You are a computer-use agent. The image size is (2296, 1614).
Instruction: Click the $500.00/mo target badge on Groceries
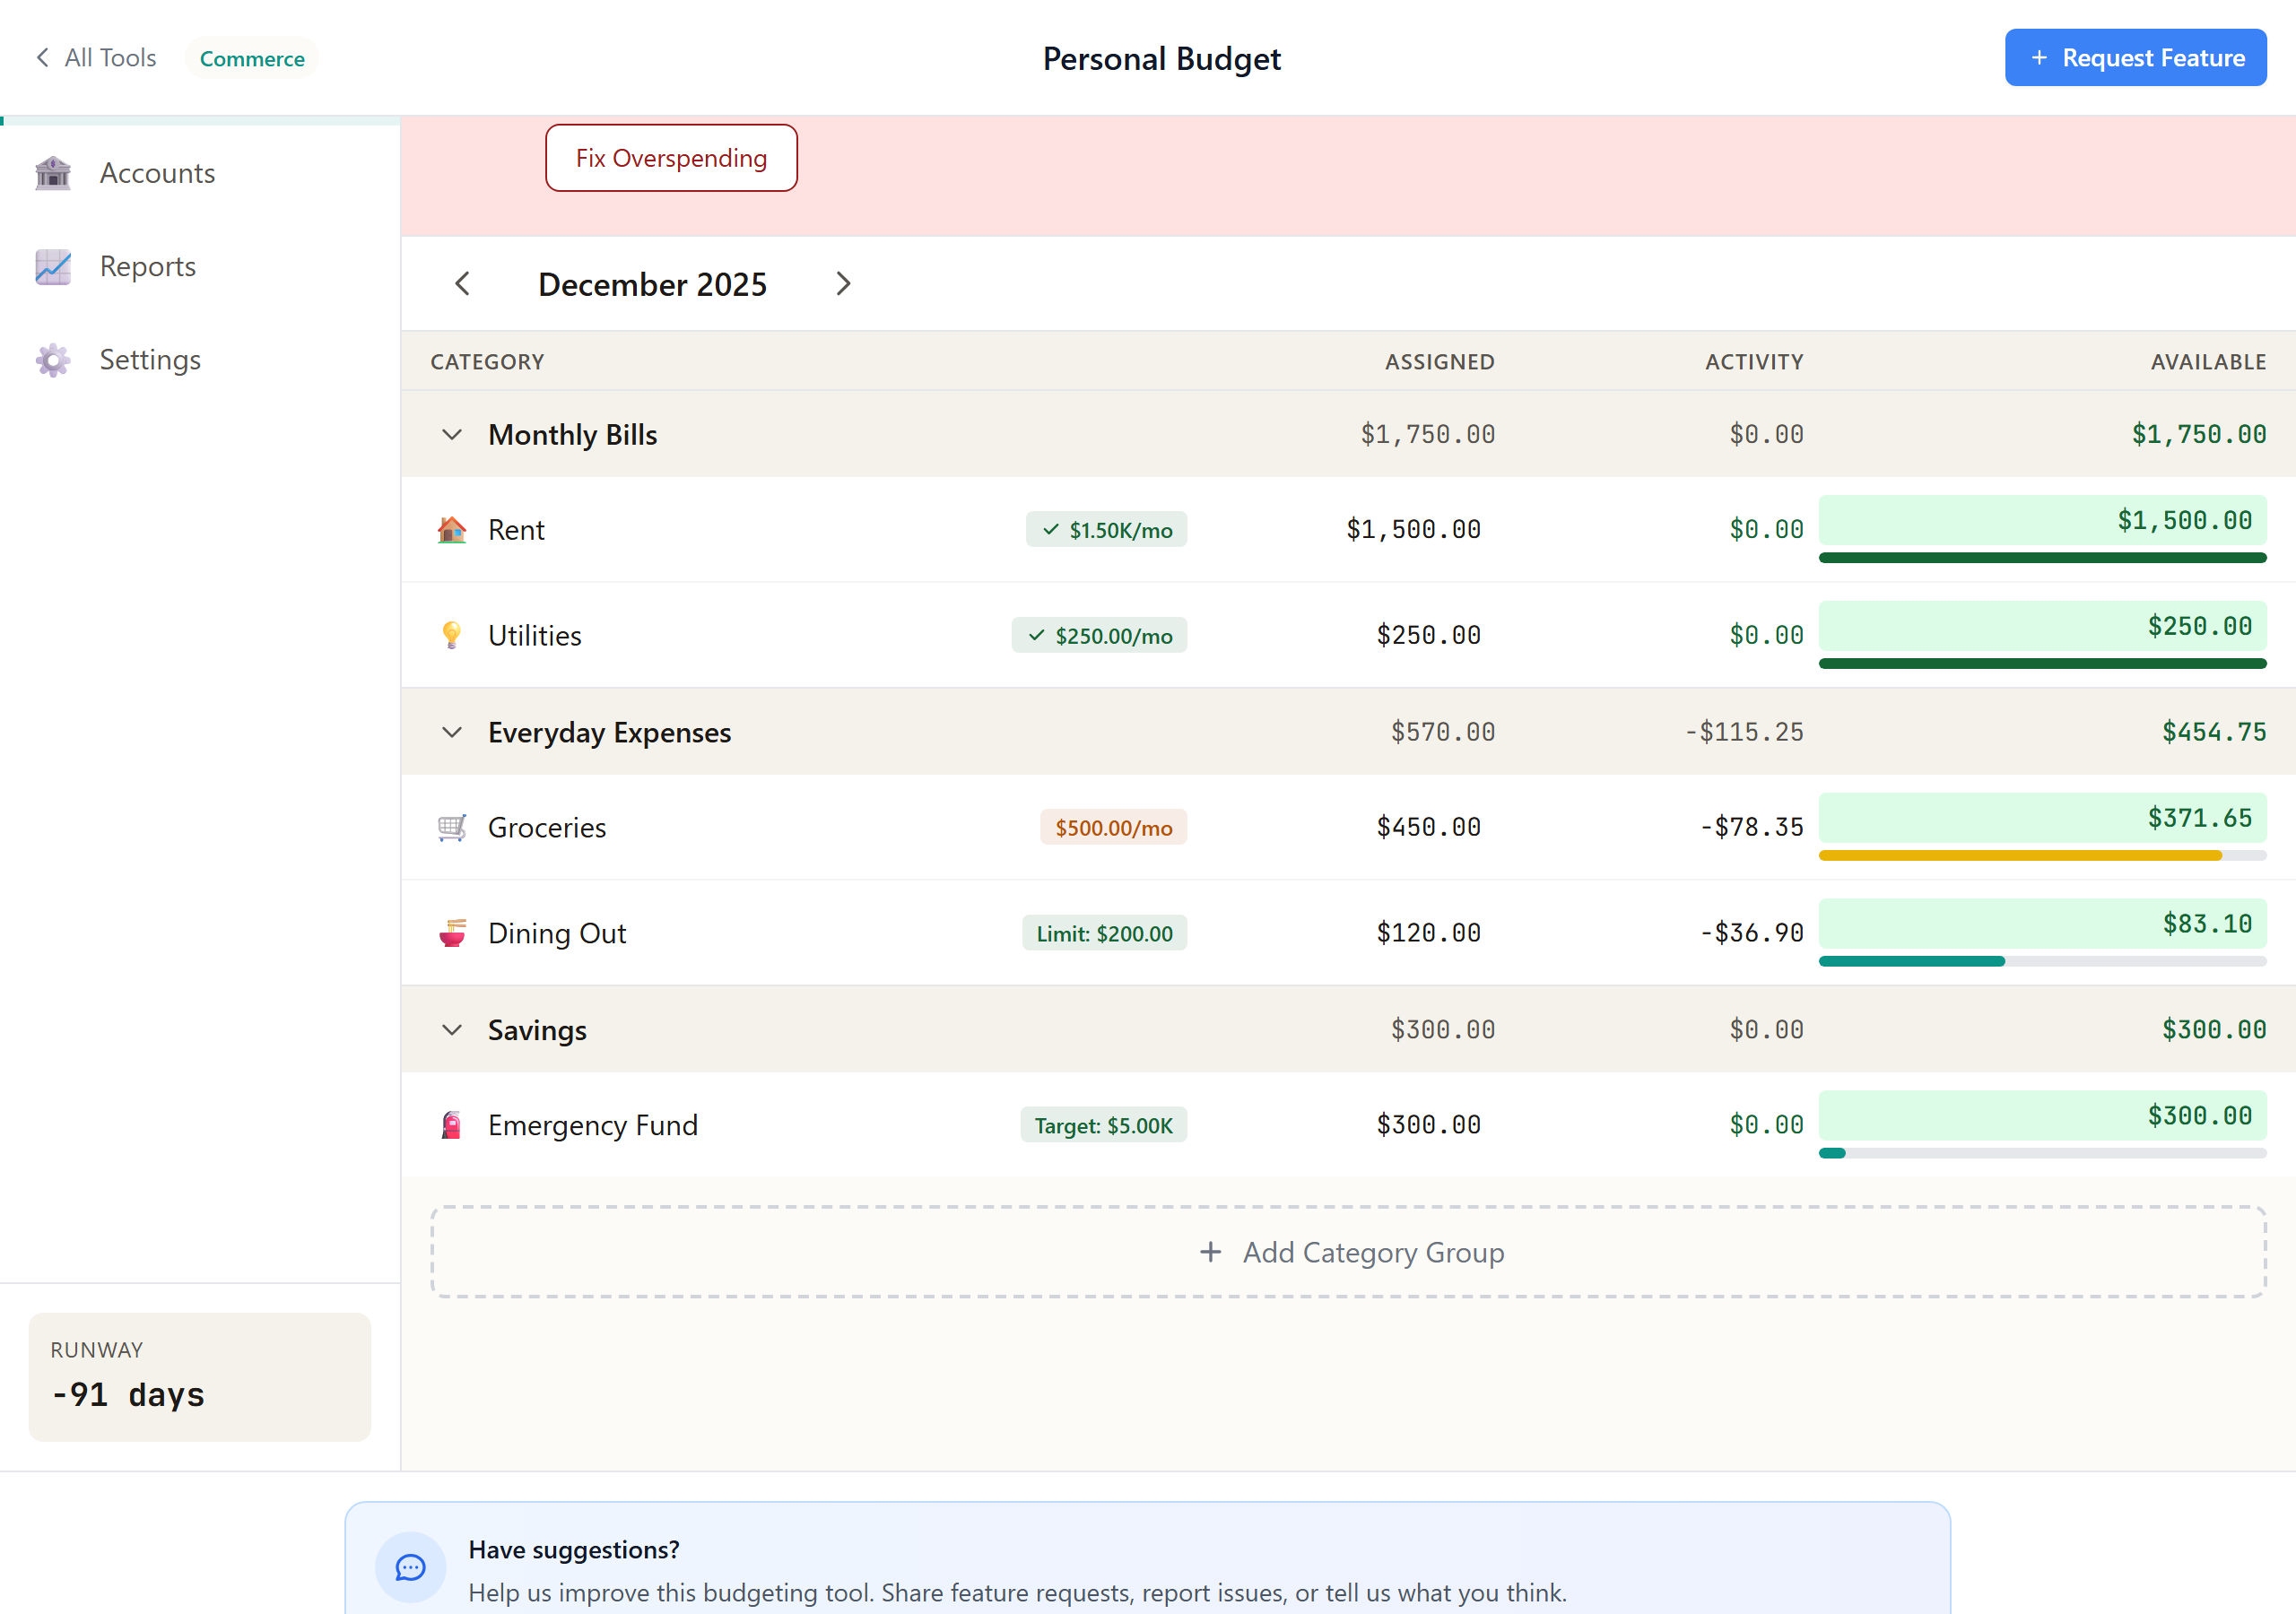click(1113, 827)
